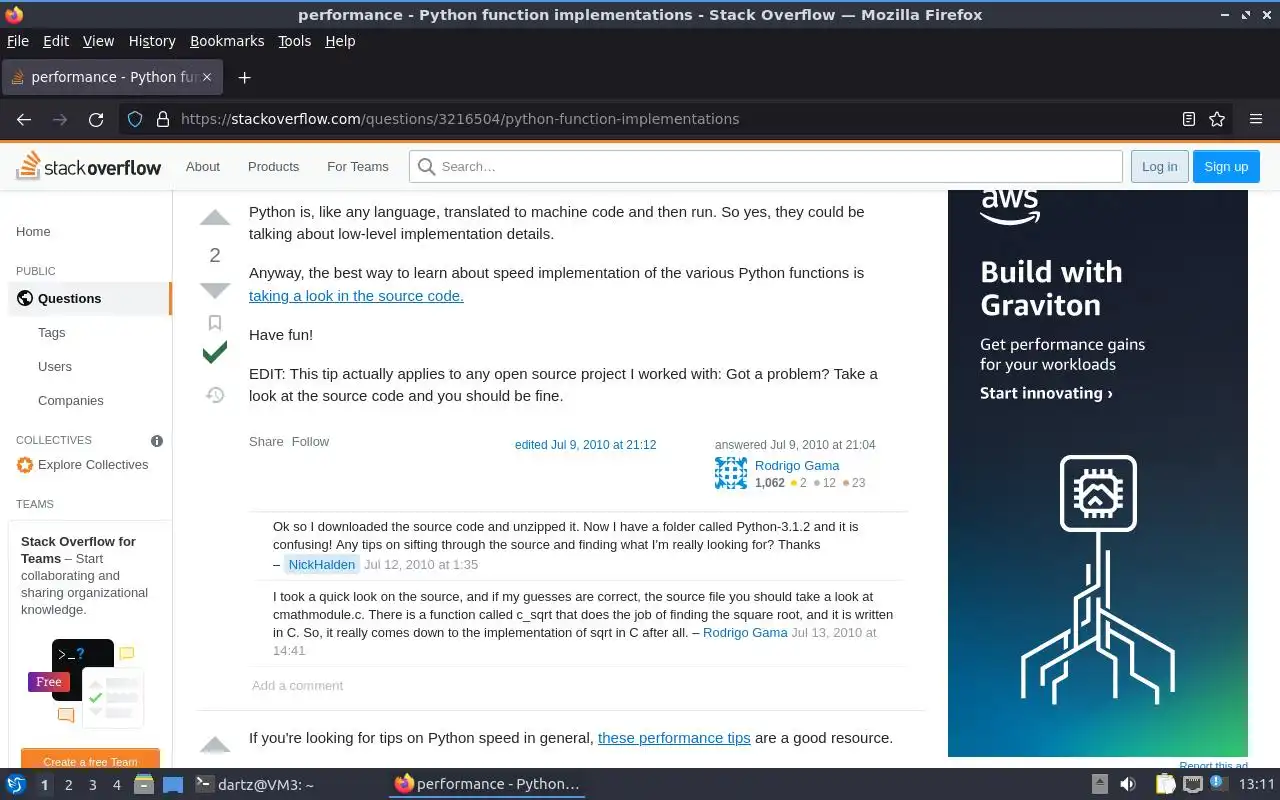Screen dimensions: 1280x800
Task: Open Companies in left sidebar
Action: click(x=71, y=401)
